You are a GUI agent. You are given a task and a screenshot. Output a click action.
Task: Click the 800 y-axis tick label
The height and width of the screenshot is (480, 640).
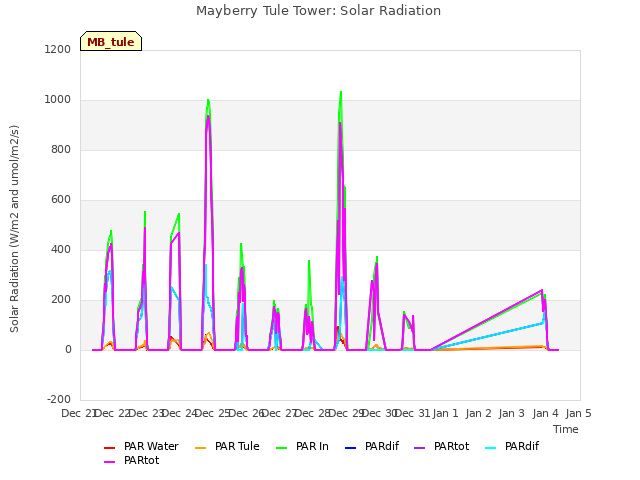[61, 149]
